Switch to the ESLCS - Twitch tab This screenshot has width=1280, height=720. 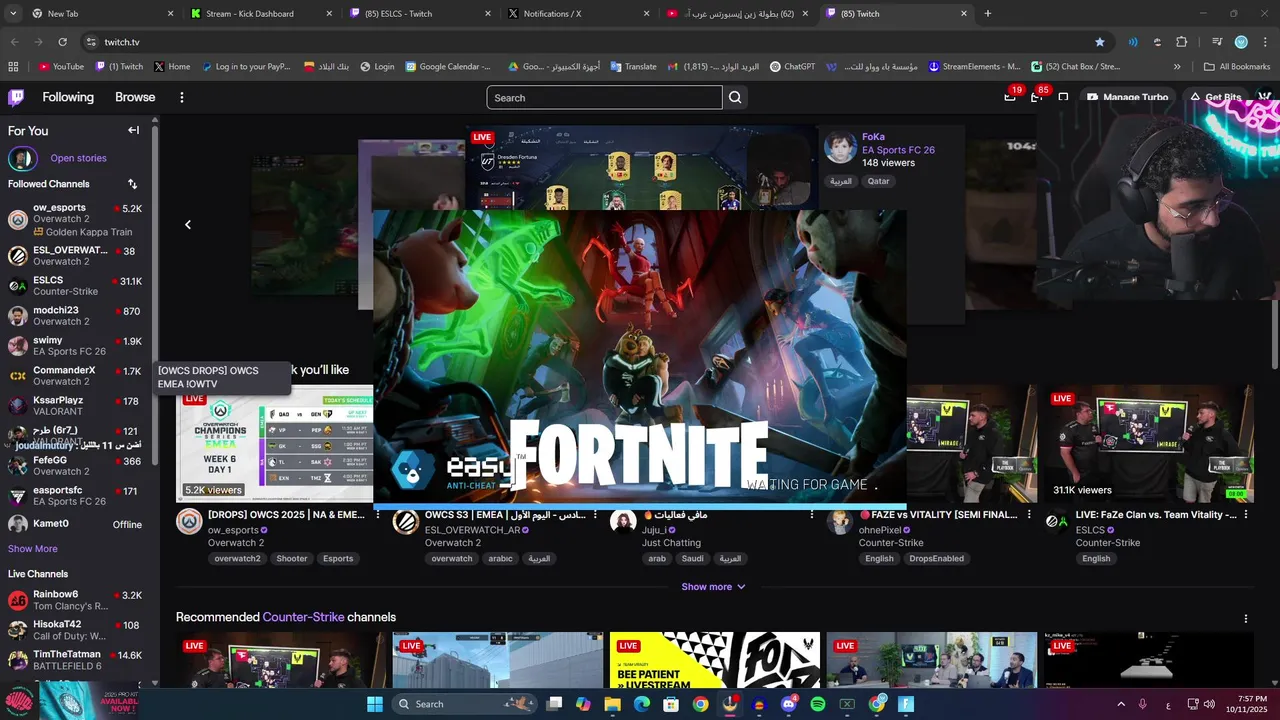coord(420,14)
